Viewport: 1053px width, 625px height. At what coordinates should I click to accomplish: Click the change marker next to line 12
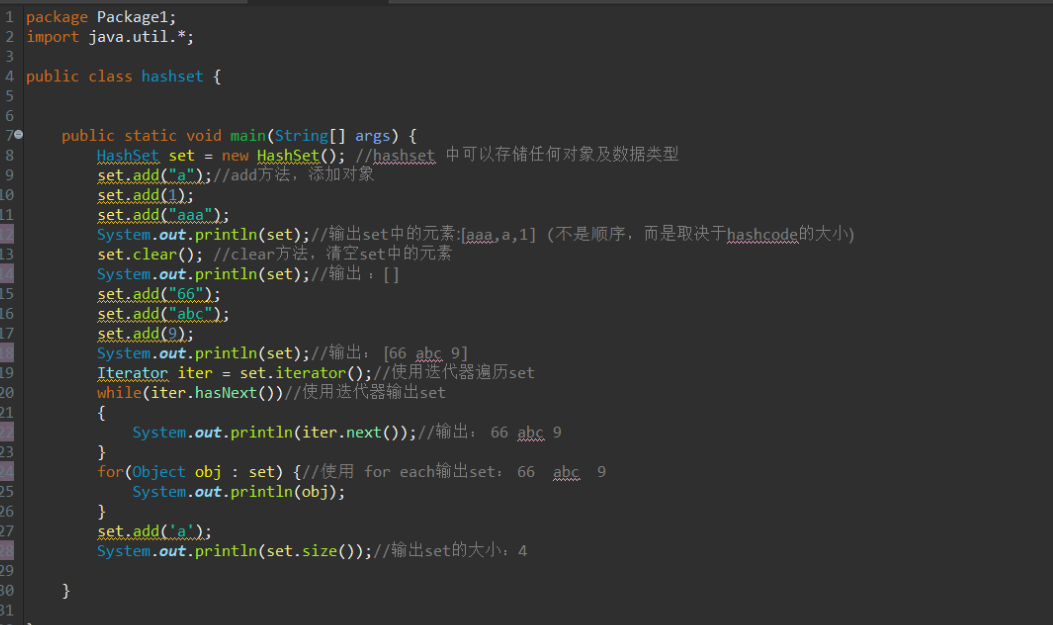(7, 234)
